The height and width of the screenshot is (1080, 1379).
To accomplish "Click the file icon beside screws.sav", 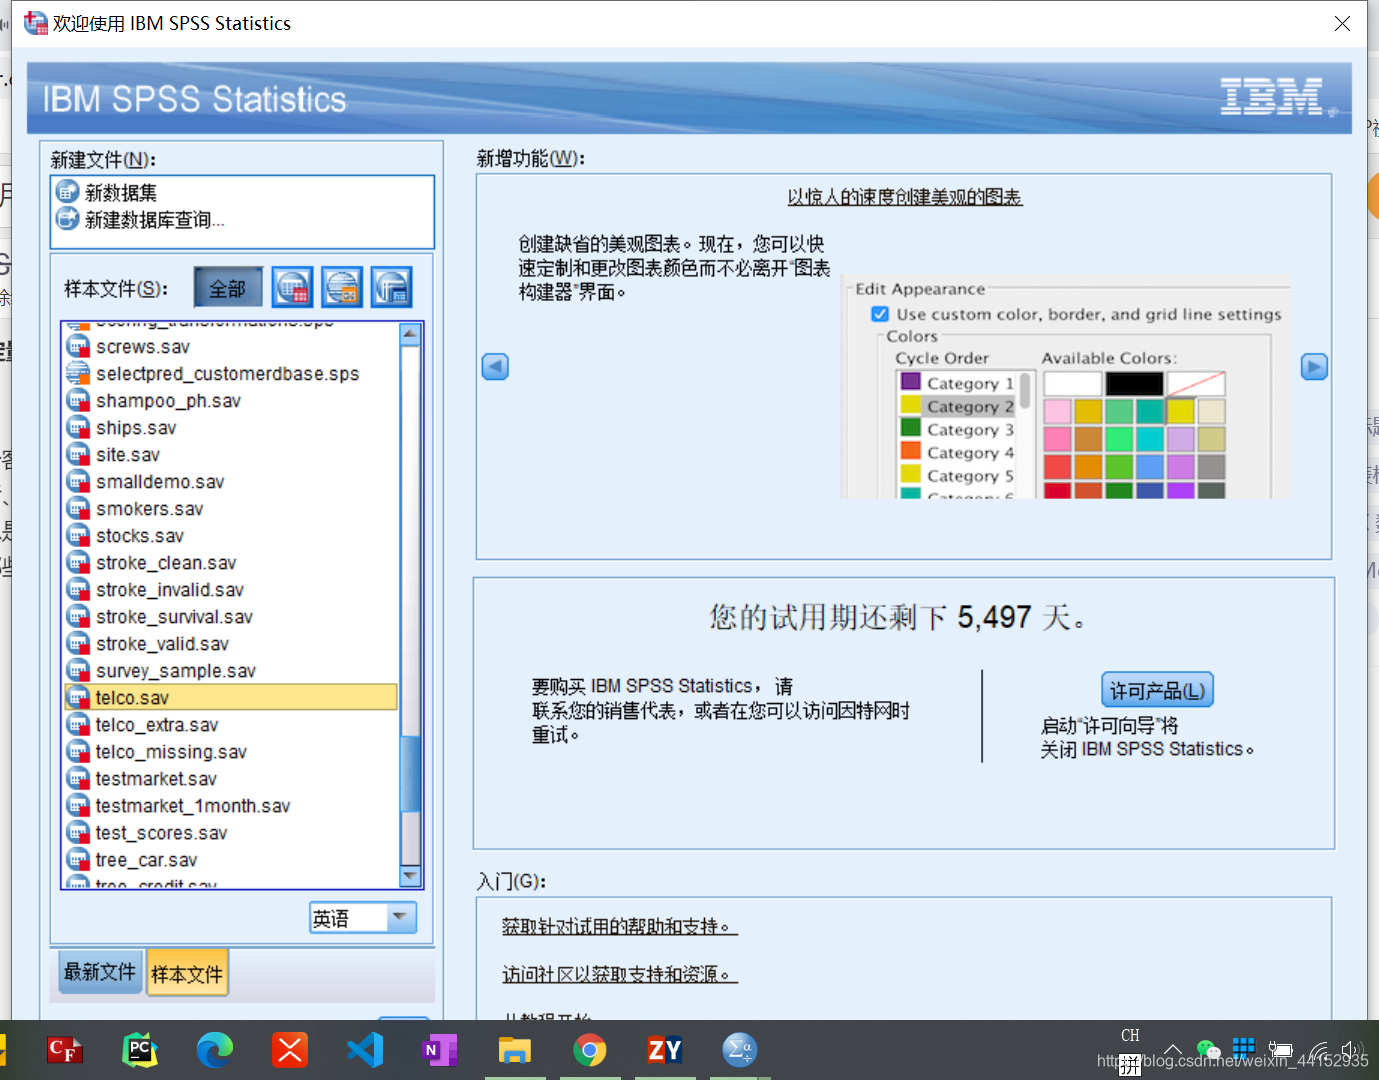I will point(78,346).
